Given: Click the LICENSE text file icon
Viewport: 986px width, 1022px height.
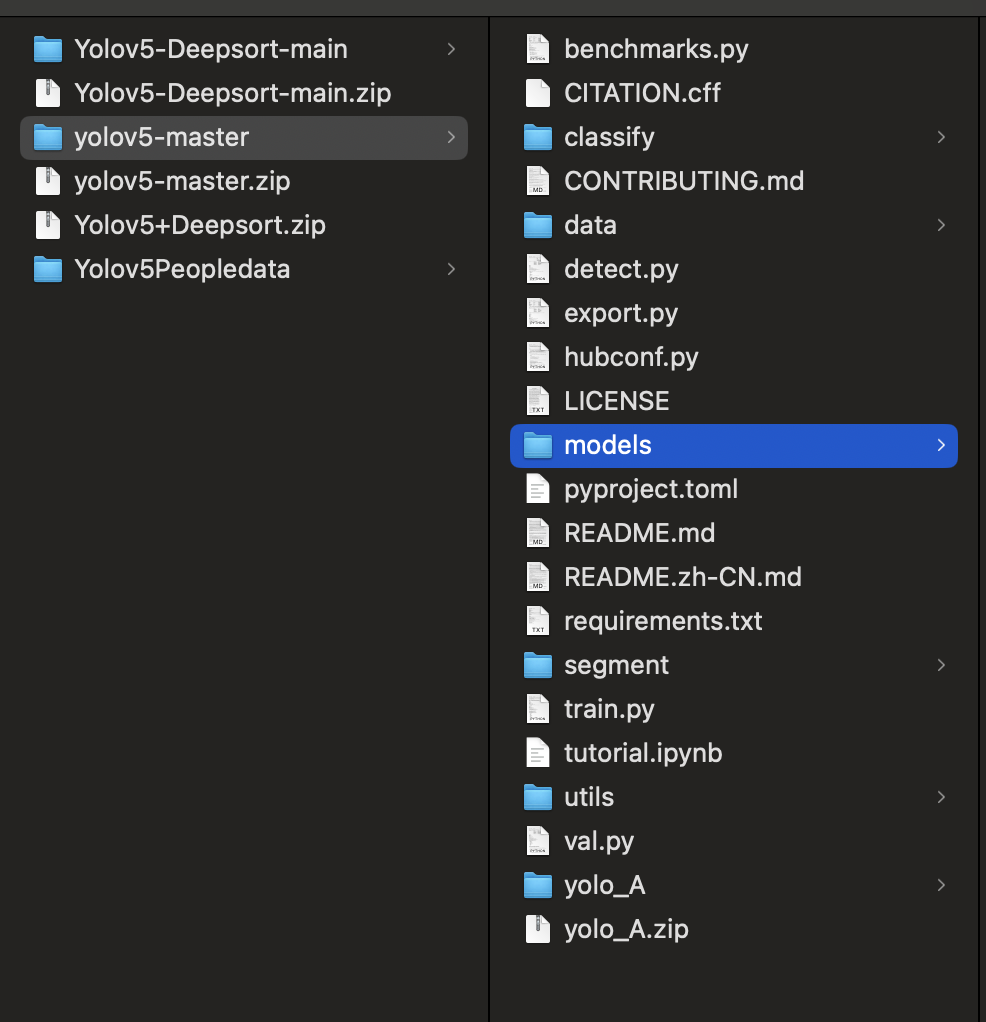Looking at the screenshot, I should tap(538, 401).
